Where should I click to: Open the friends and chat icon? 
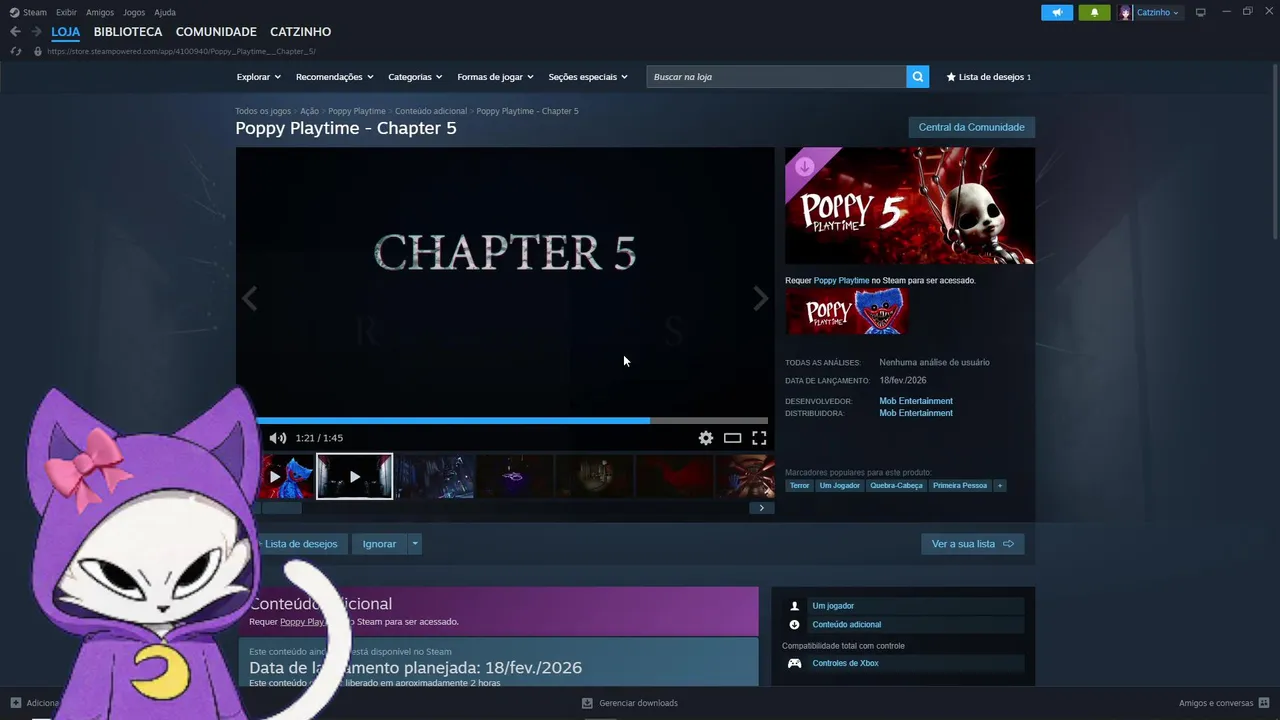tap(1264, 703)
